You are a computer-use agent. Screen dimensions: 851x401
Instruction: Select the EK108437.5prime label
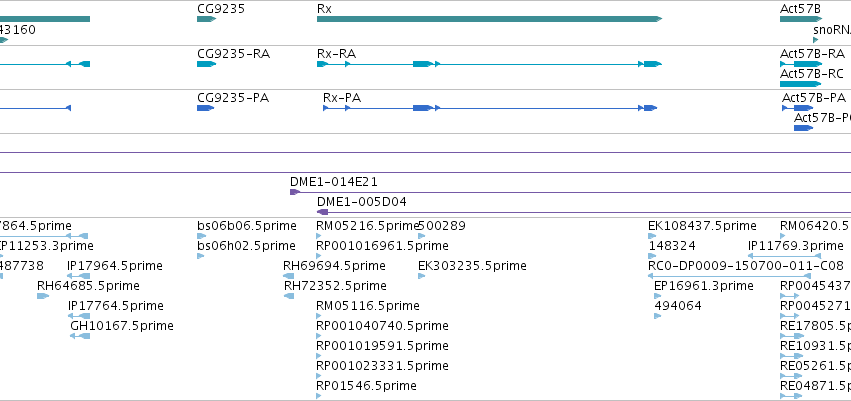tap(702, 226)
